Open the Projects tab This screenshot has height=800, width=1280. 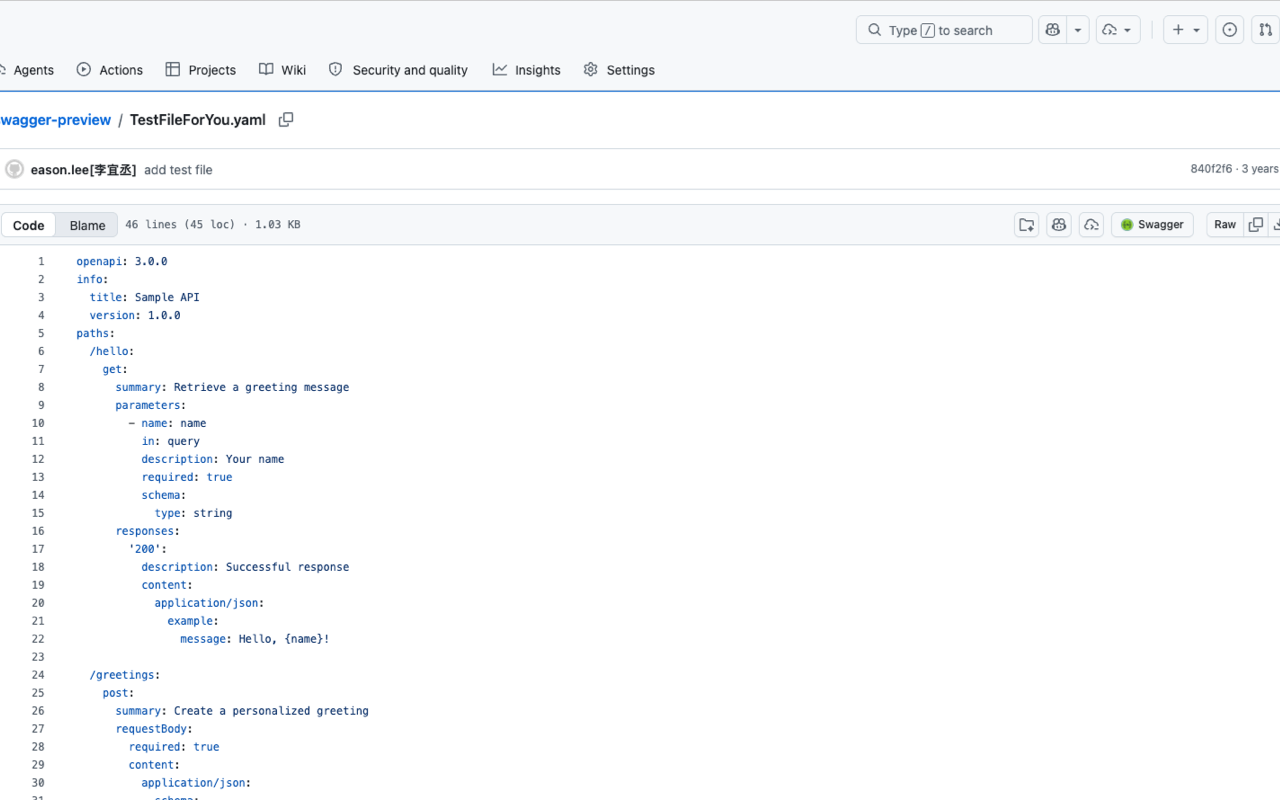[x=201, y=70]
